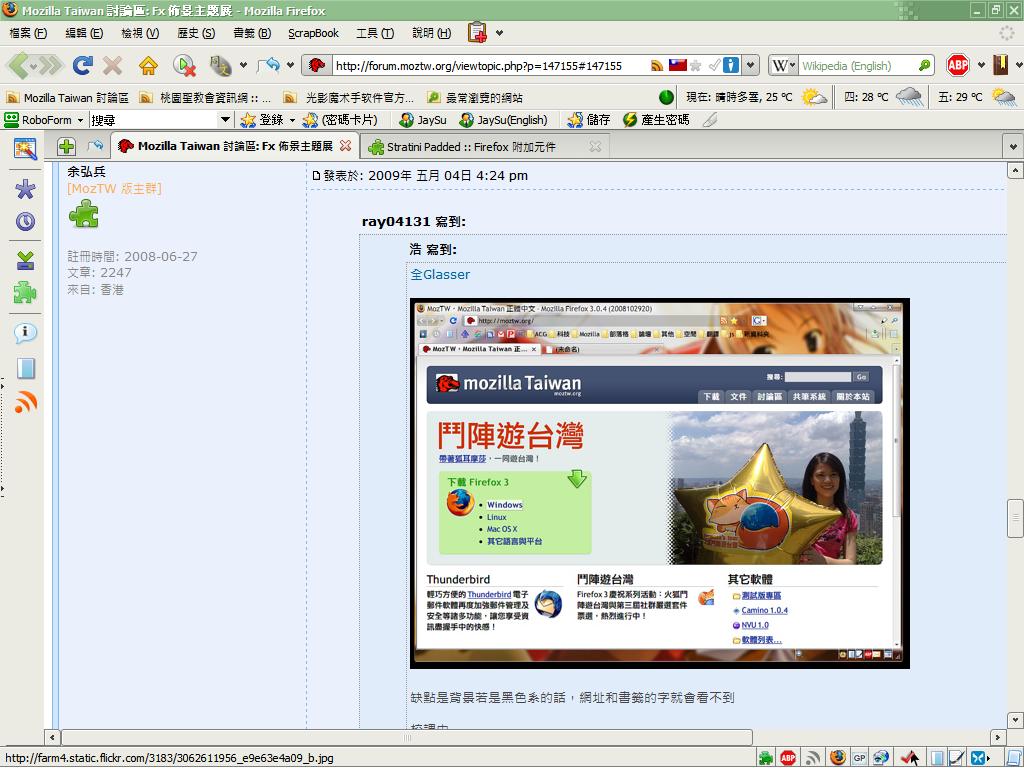
Task: Click the page info bubble sidebar icon
Action: point(25,333)
